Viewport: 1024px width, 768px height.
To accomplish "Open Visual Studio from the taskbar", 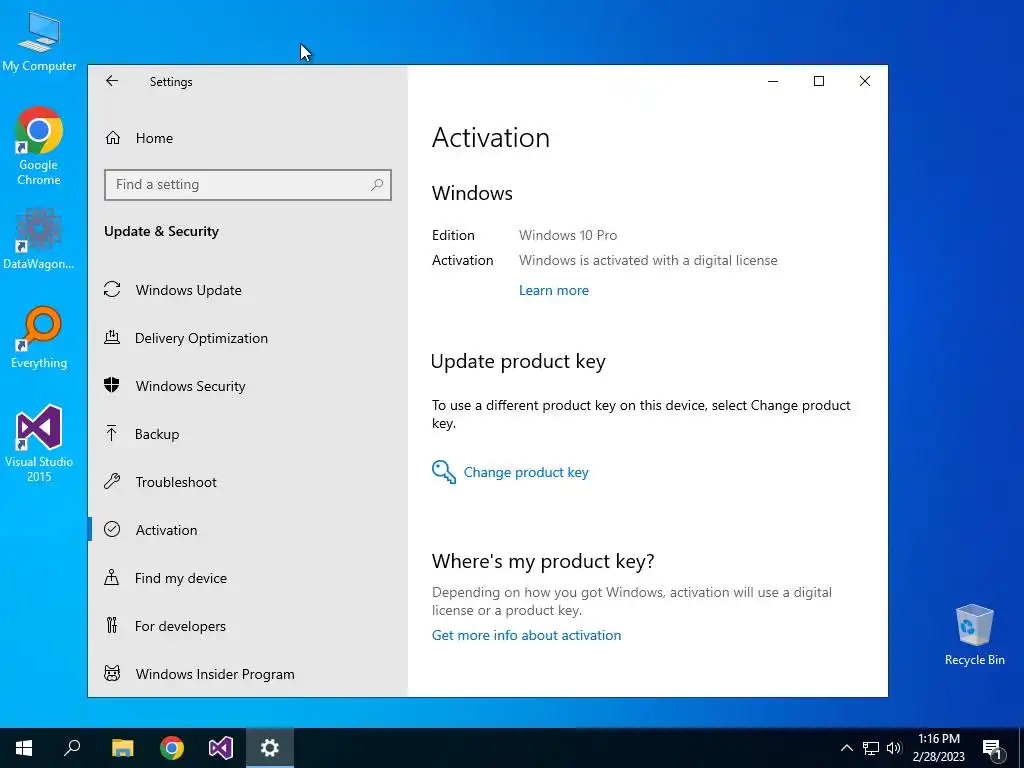I will (221, 748).
